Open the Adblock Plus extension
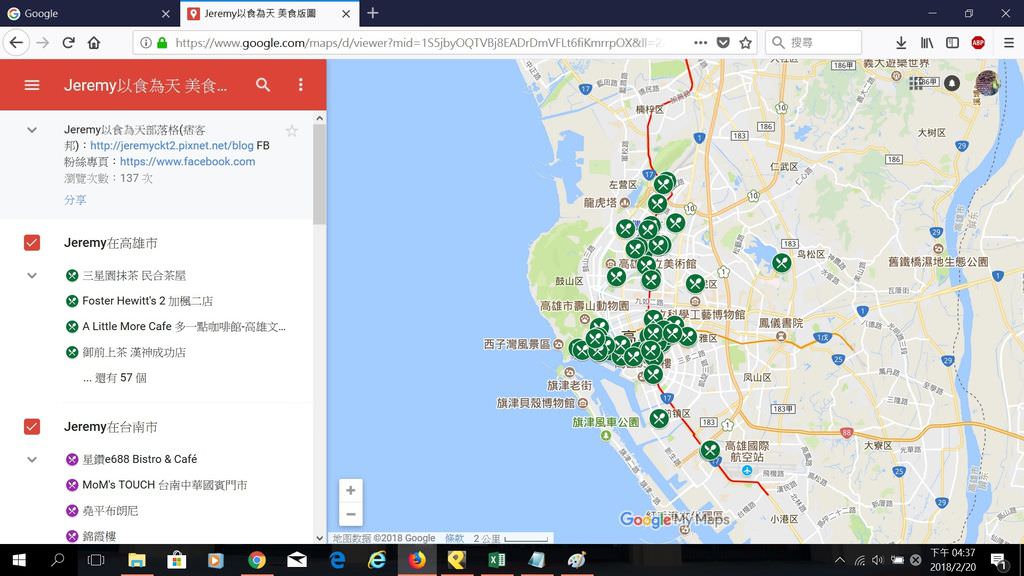Image resolution: width=1024 pixels, height=576 pixels. click(x=978, y=42)
